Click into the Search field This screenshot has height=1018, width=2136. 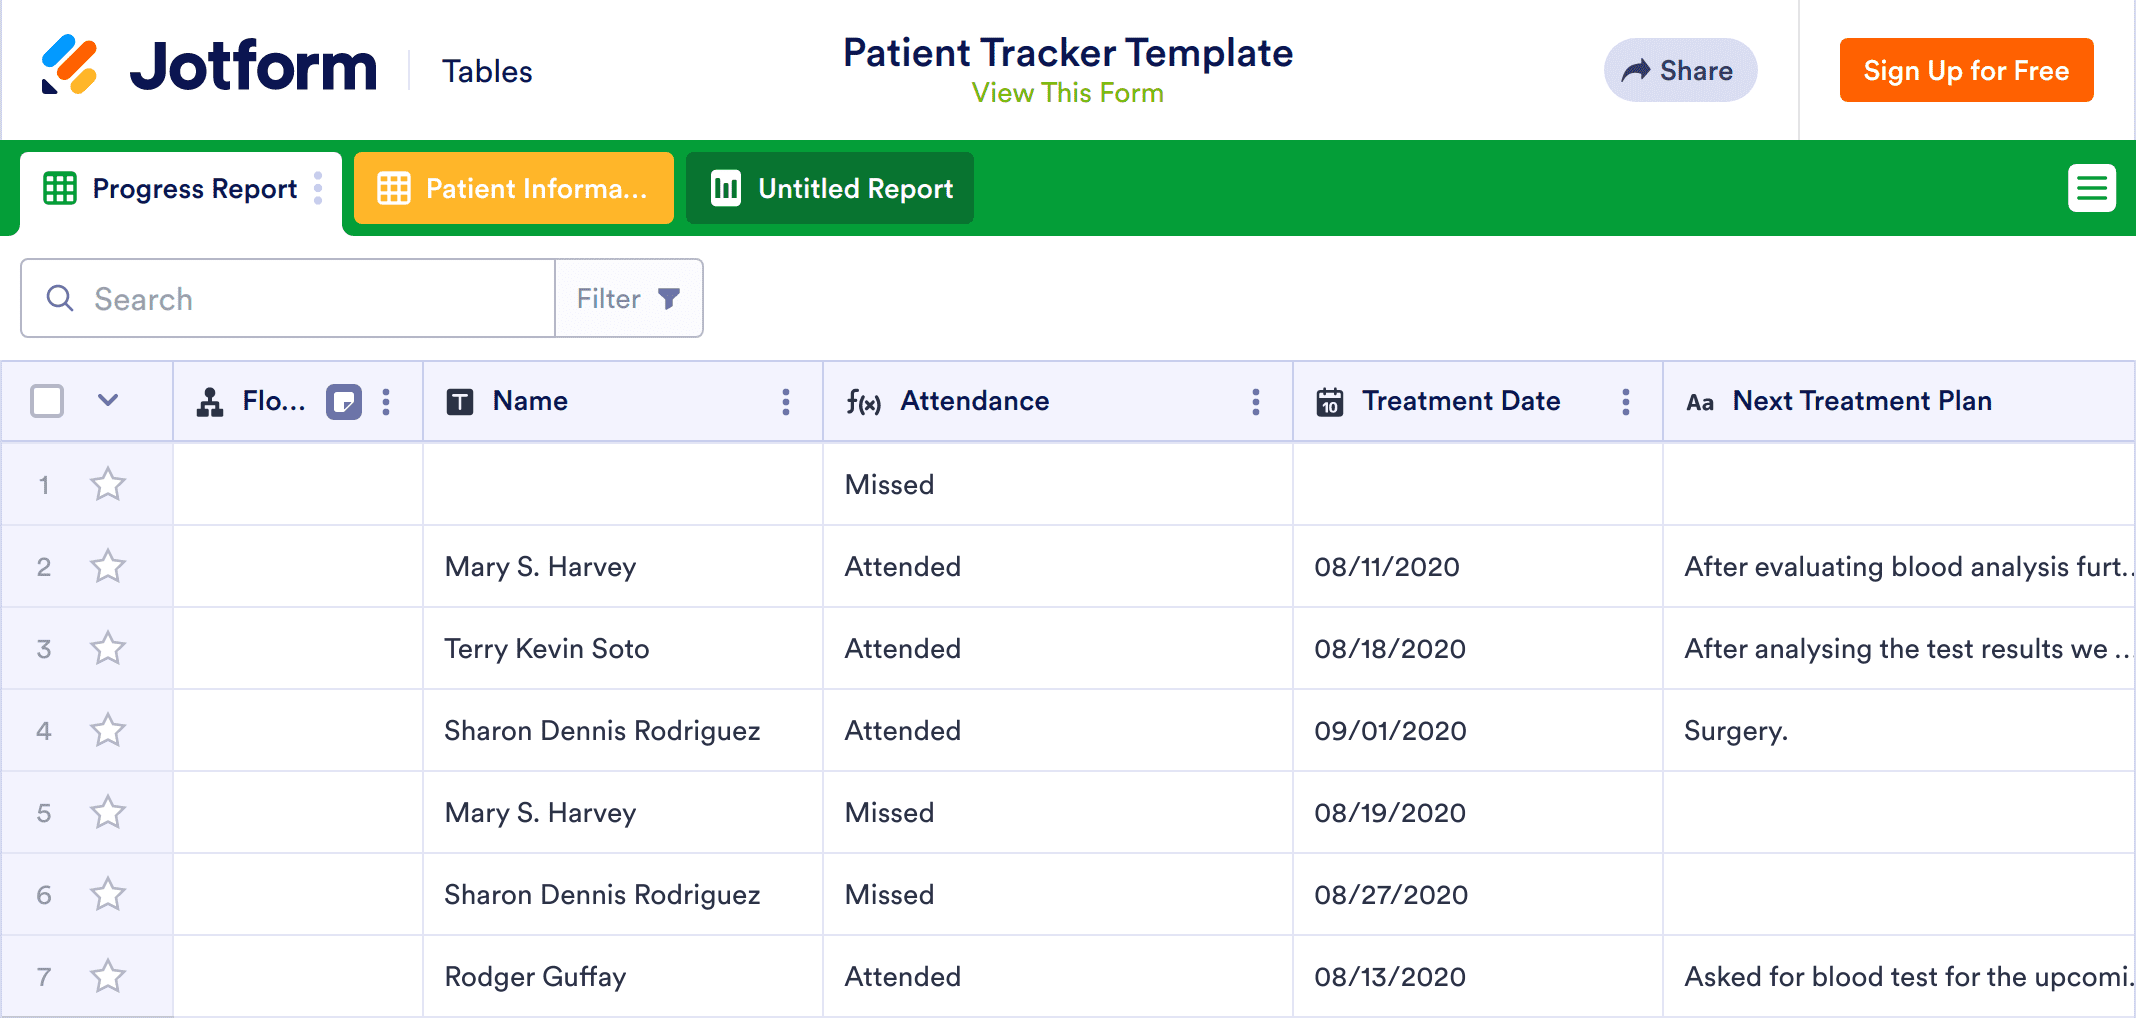[x=300, y=299]
